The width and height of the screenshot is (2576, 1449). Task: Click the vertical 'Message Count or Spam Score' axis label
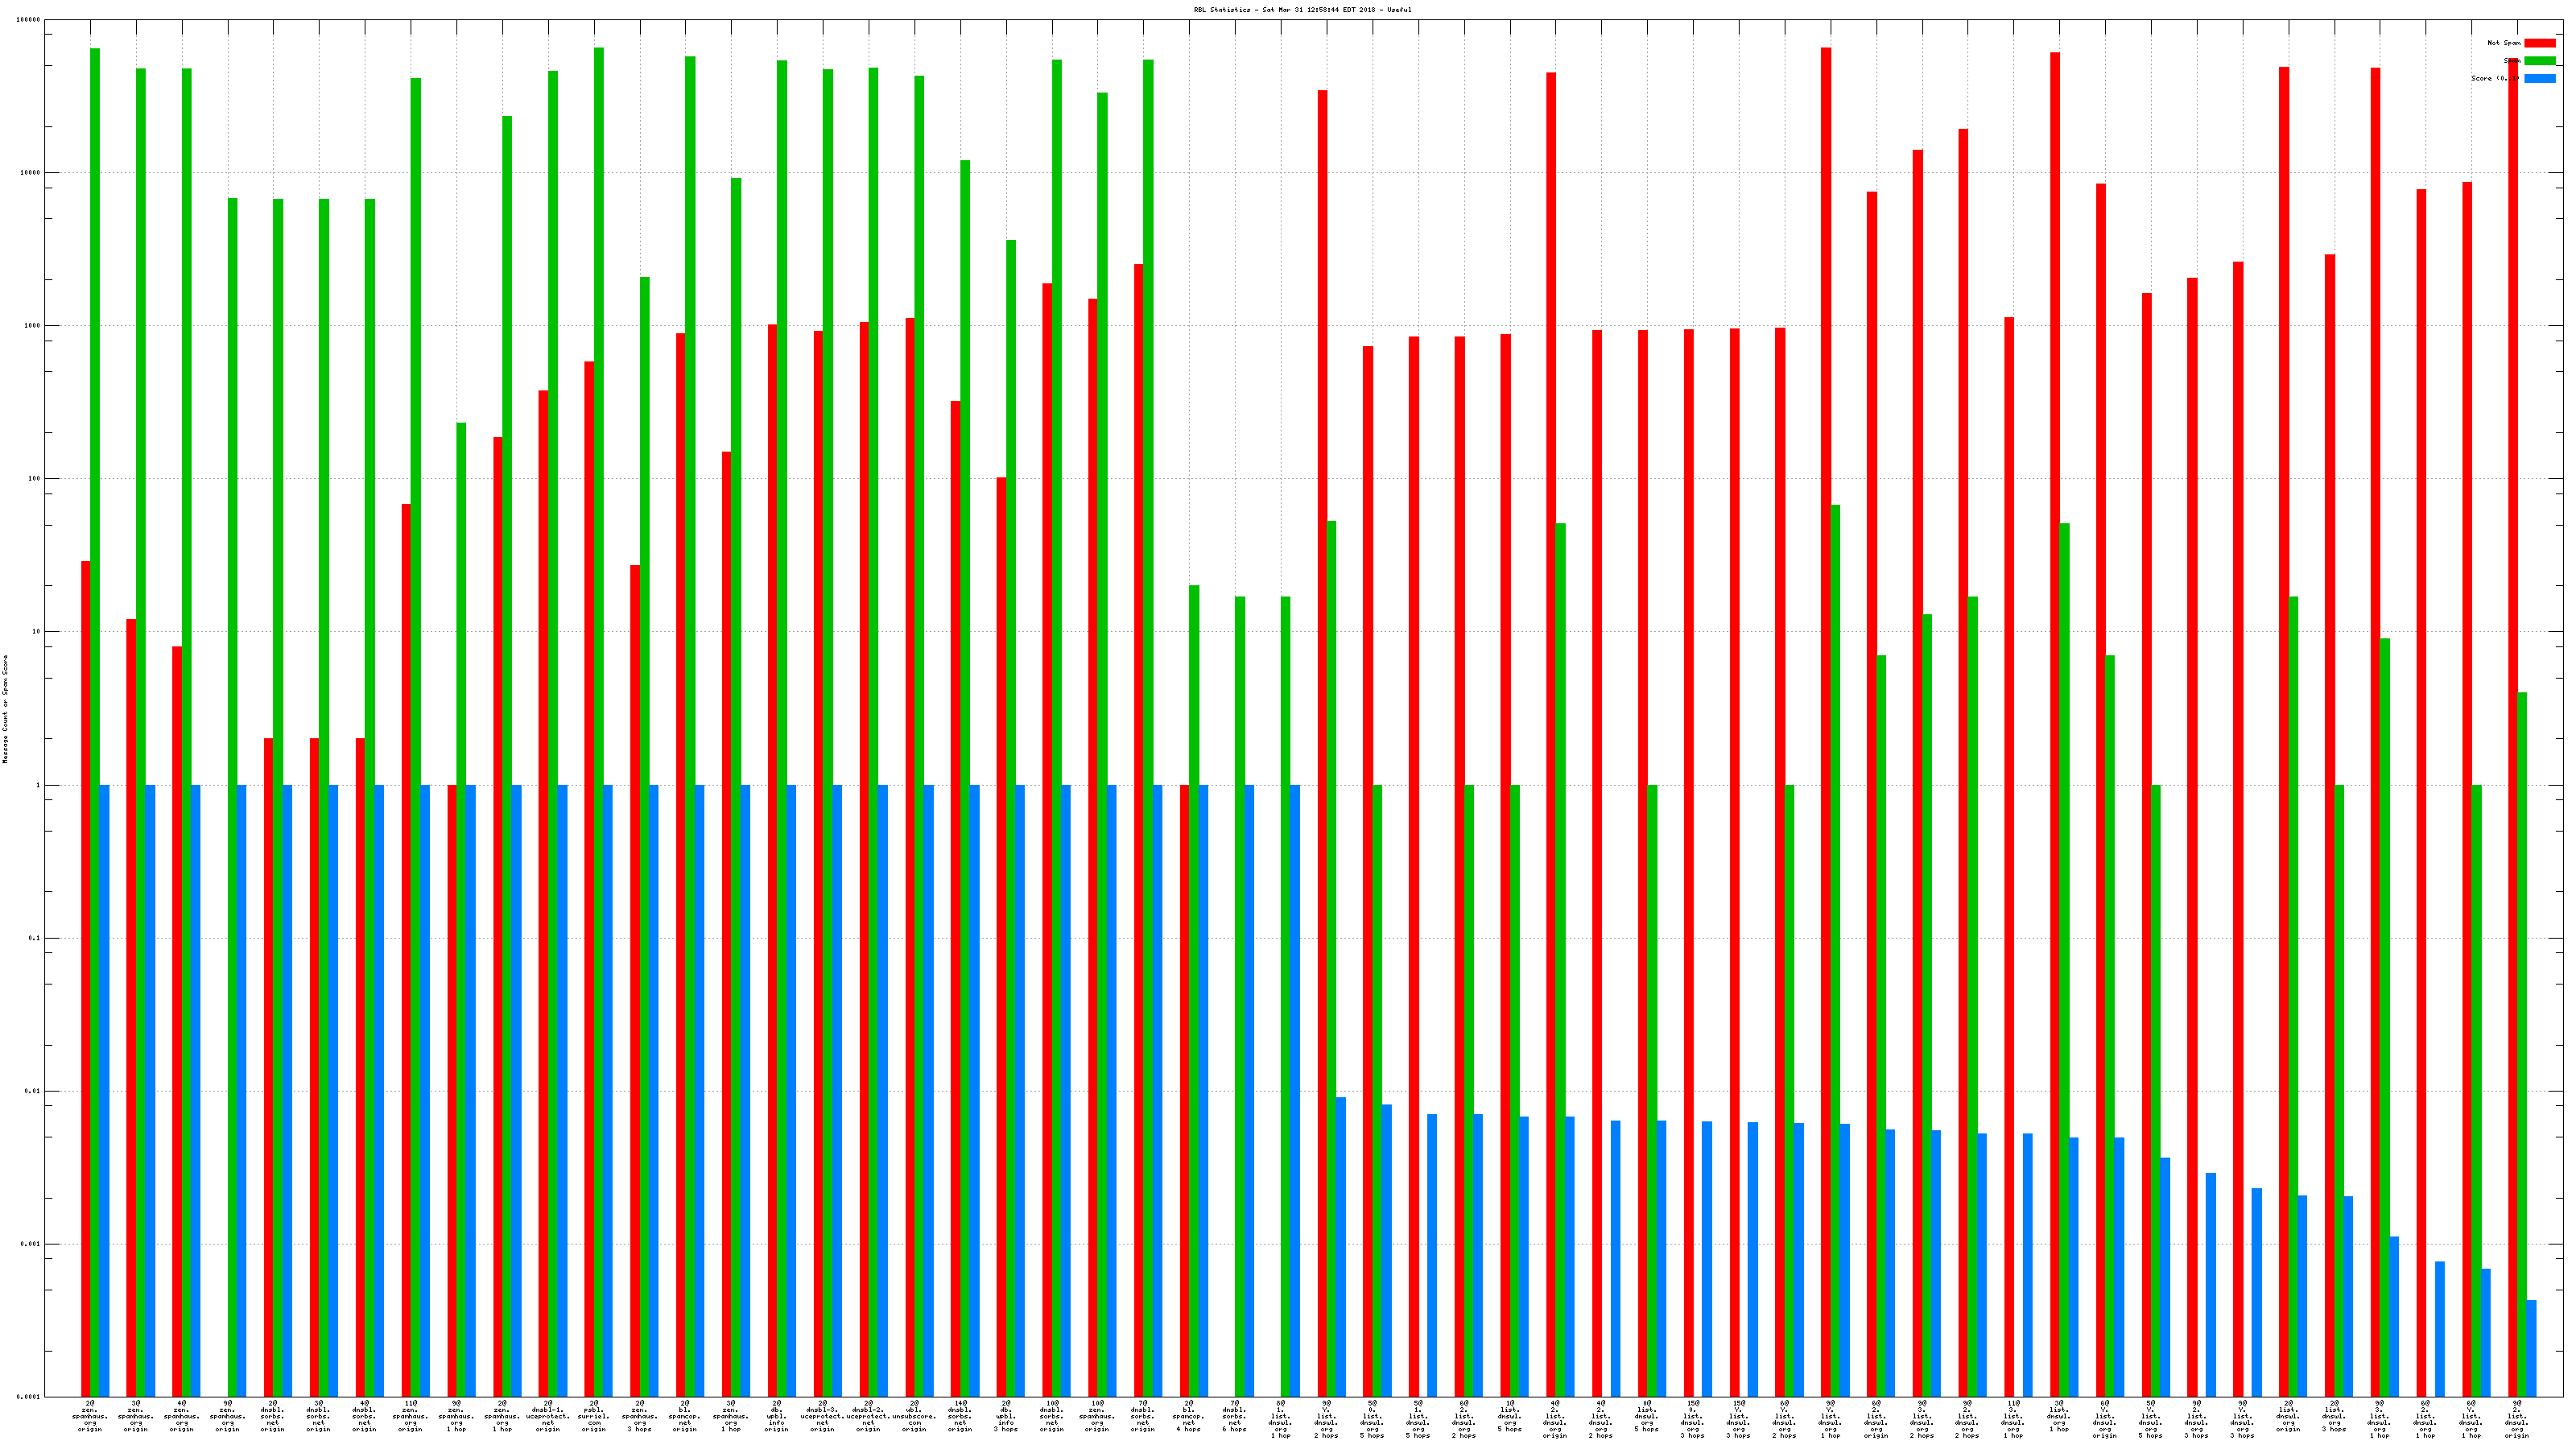tap(5, 708)
